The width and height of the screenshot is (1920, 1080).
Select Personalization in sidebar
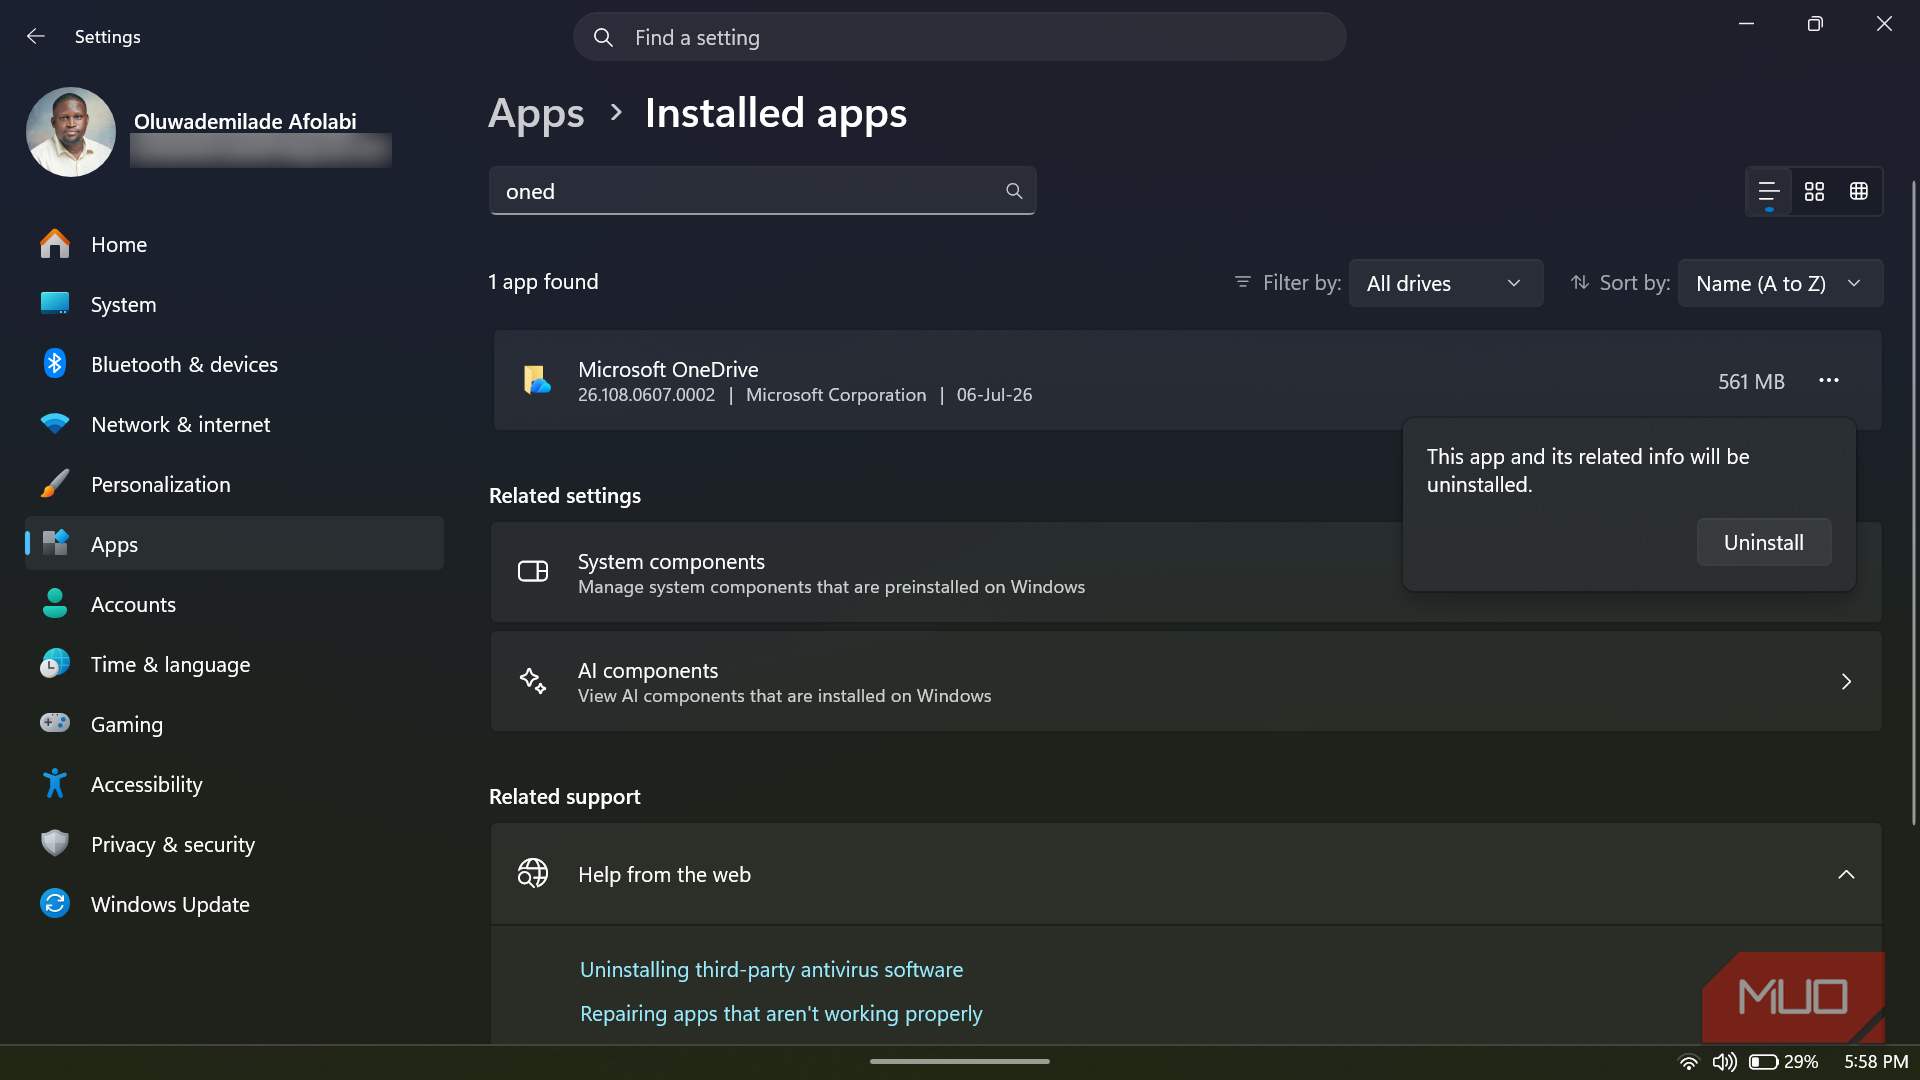[x=234, y=484]
